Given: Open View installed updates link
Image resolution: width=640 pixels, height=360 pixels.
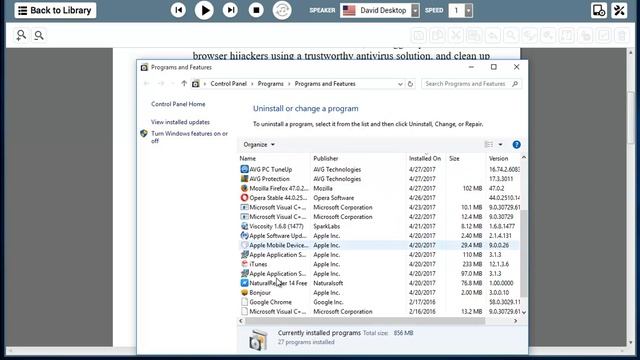Looking at the screenshot, I should [x=180, y=122].
